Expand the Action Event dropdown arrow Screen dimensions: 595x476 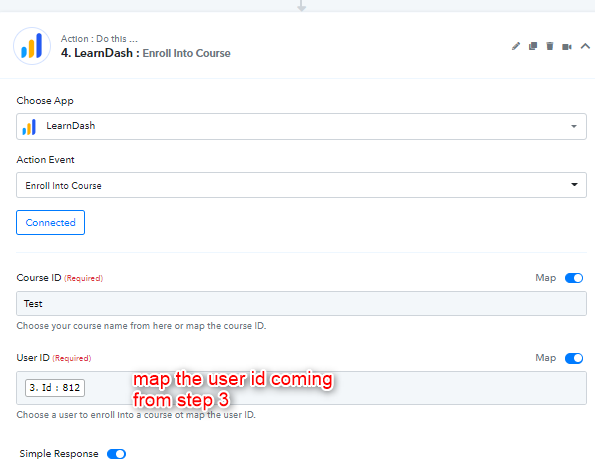click(x=574, y=184)
